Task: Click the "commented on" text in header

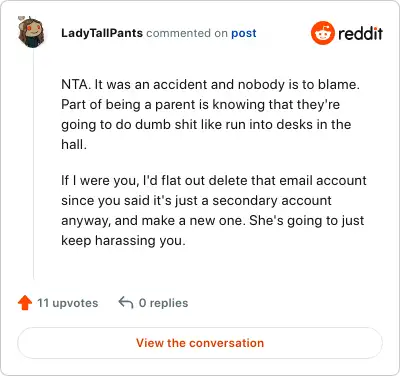Action: click(187, 33)
